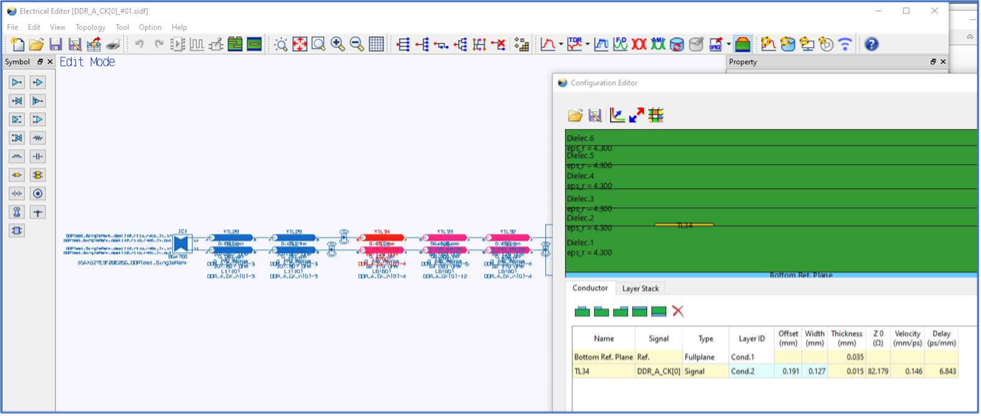Select the first buffer driver symbol

17,82
